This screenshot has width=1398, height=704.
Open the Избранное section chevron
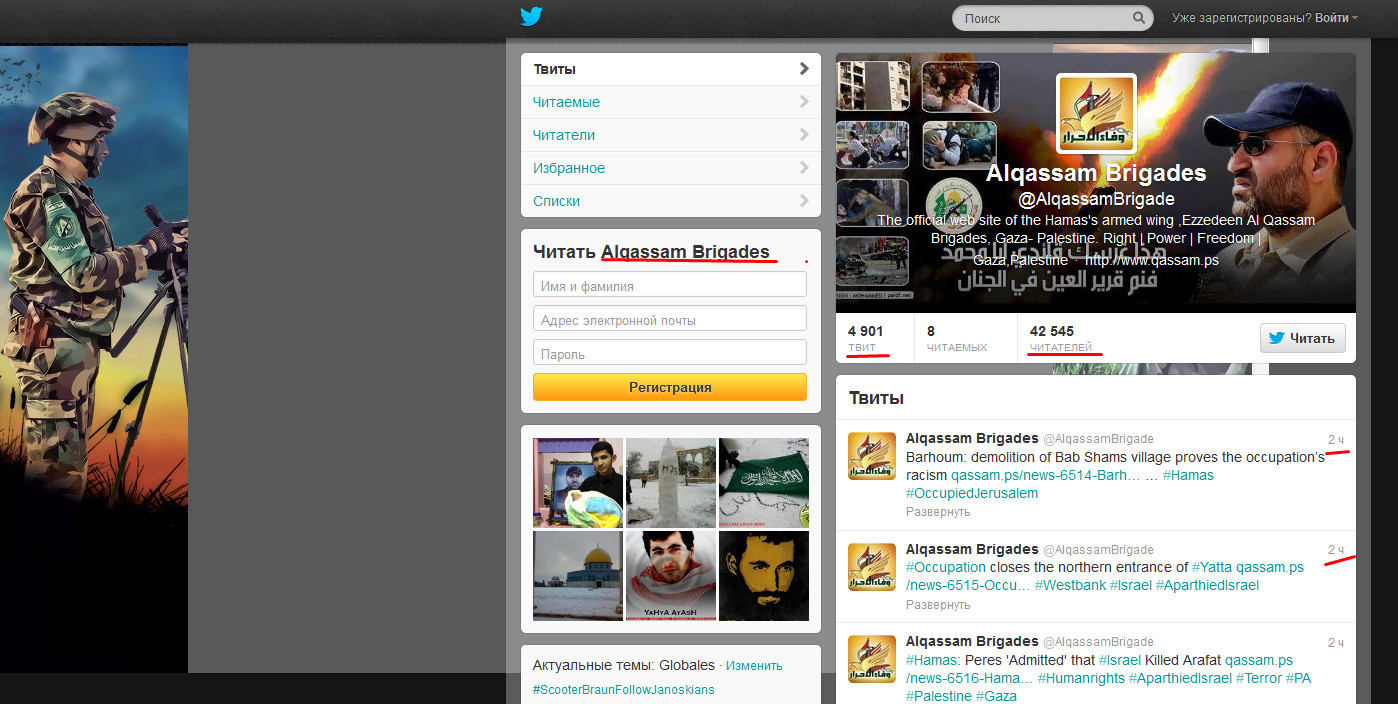pos(804,168)
